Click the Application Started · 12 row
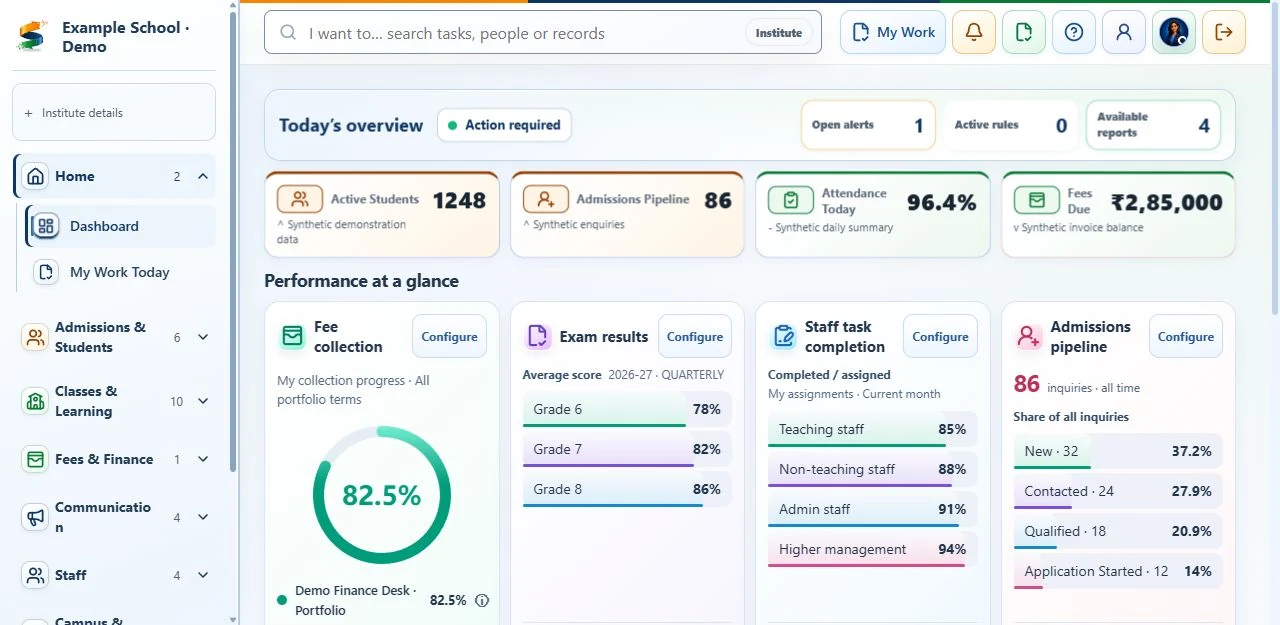The height and width of the screenshot is (625, 1280). pyautogui.click(x=1118, y=571)
